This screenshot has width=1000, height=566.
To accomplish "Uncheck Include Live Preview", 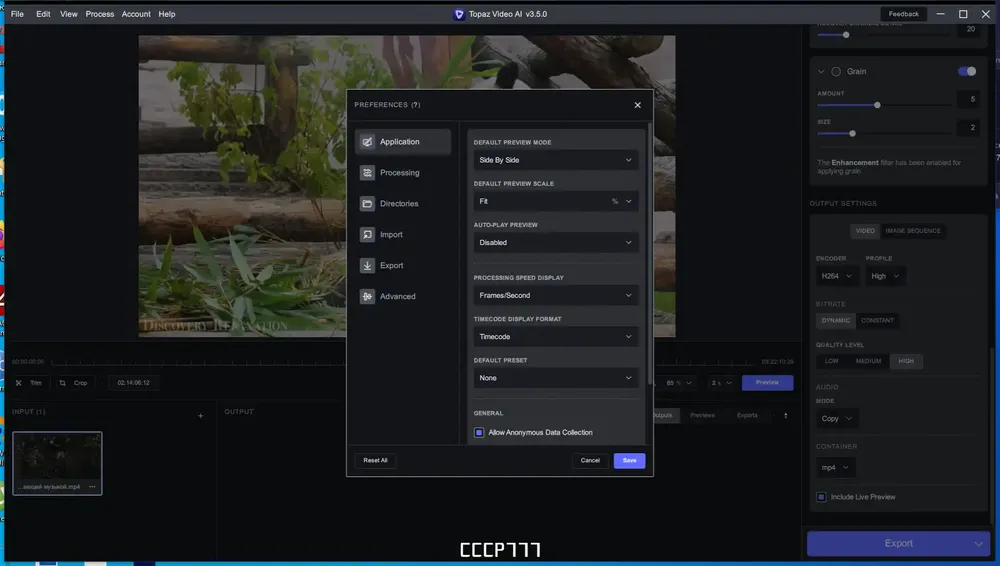I will tap(822, 497).
